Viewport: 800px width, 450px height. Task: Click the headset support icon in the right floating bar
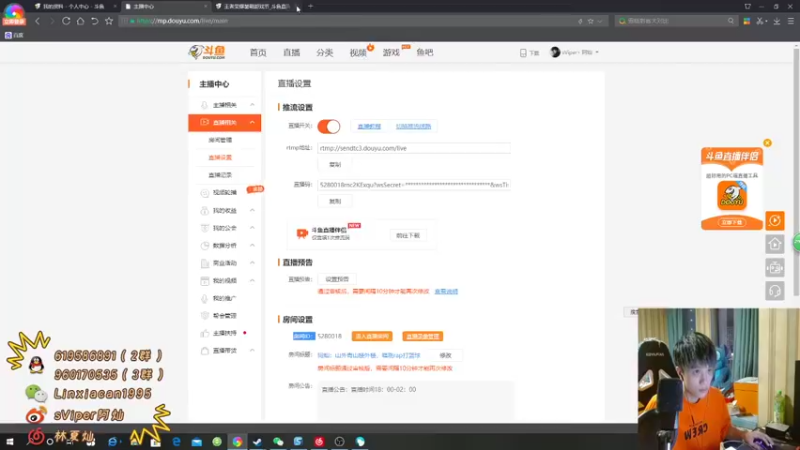click(x=774, y=291)
